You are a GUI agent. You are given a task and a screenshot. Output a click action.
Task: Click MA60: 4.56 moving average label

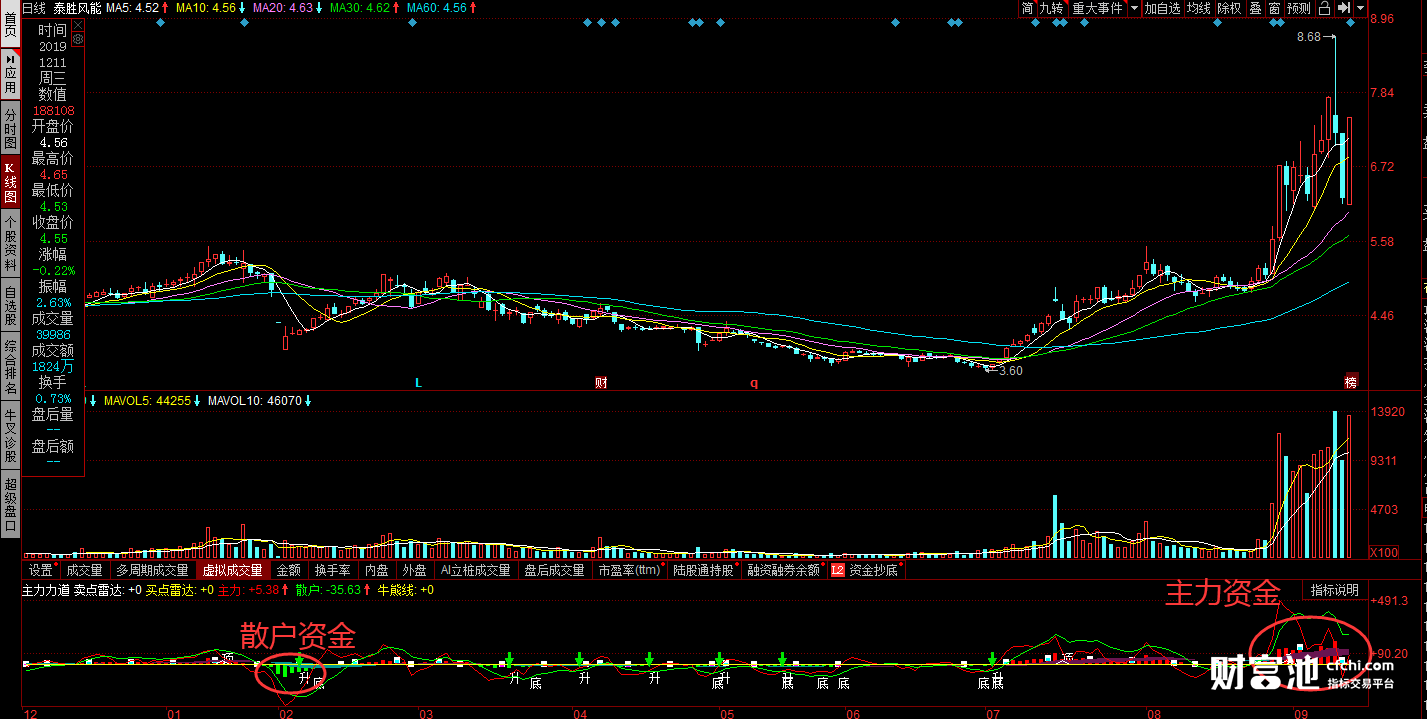coord(437,8)
